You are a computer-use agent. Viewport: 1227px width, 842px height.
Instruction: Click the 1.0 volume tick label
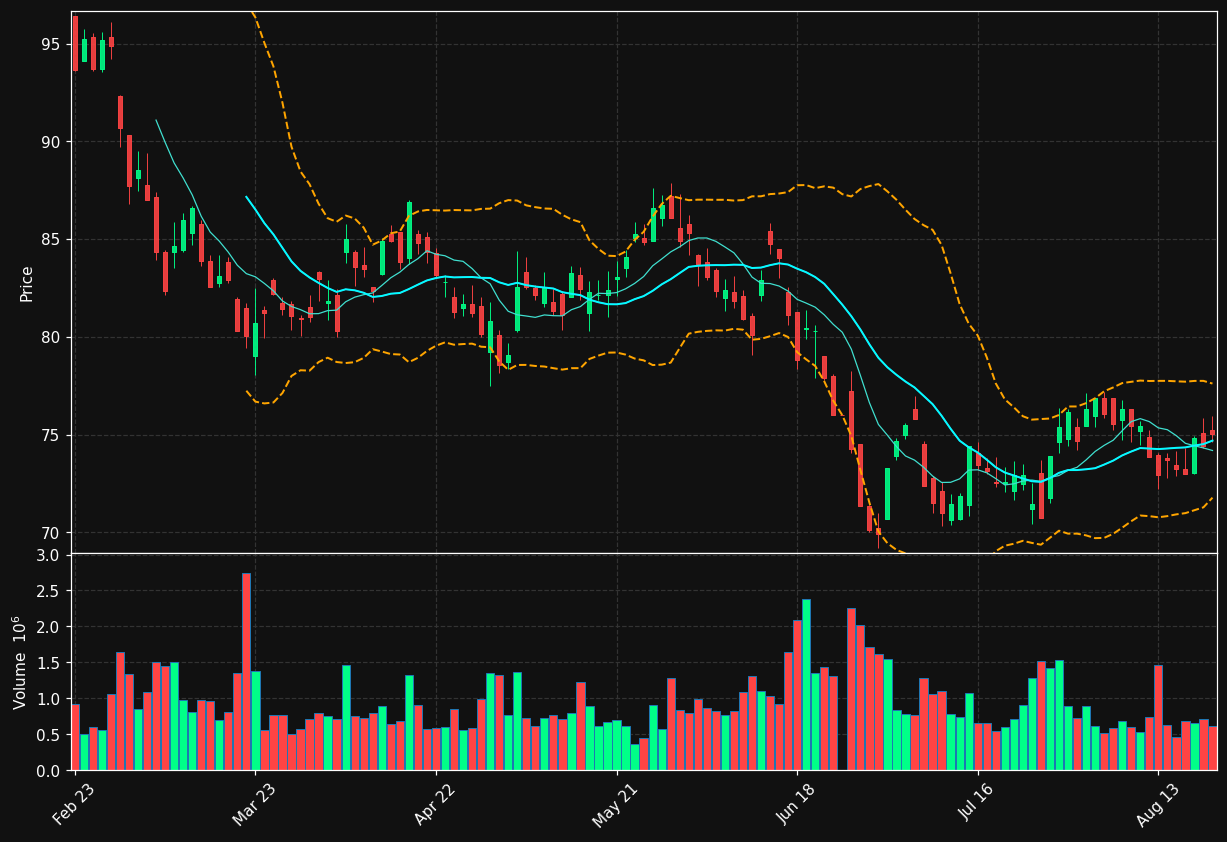pyautogui.click(x=50, y=699)
